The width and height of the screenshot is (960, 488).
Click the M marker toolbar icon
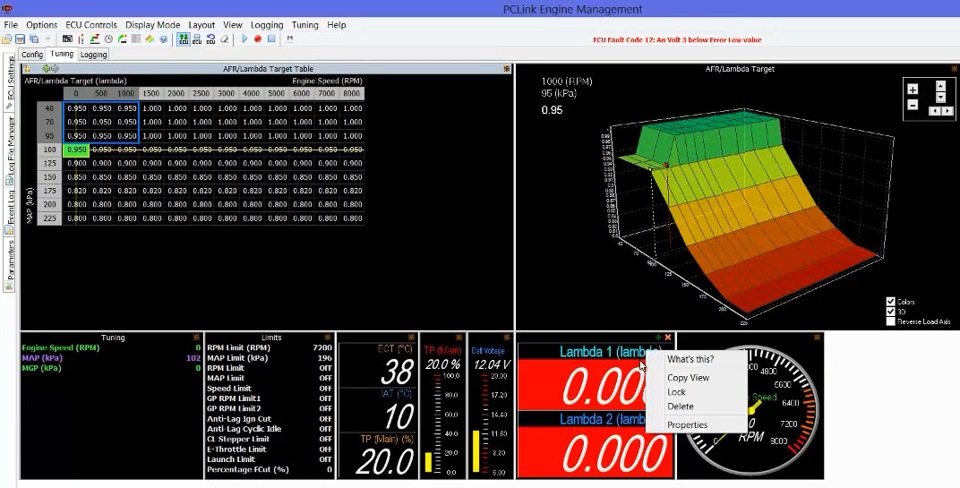coord(290,39)
